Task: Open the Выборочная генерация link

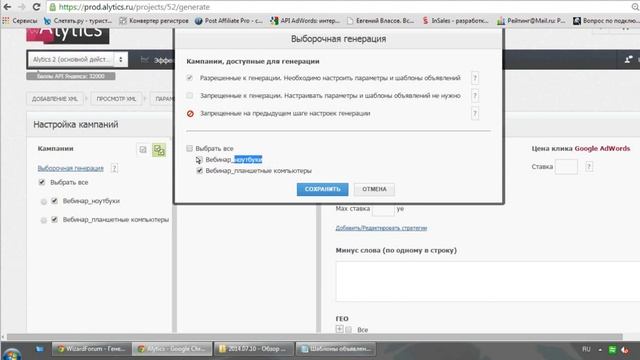Action: click(x=71, y=168)
